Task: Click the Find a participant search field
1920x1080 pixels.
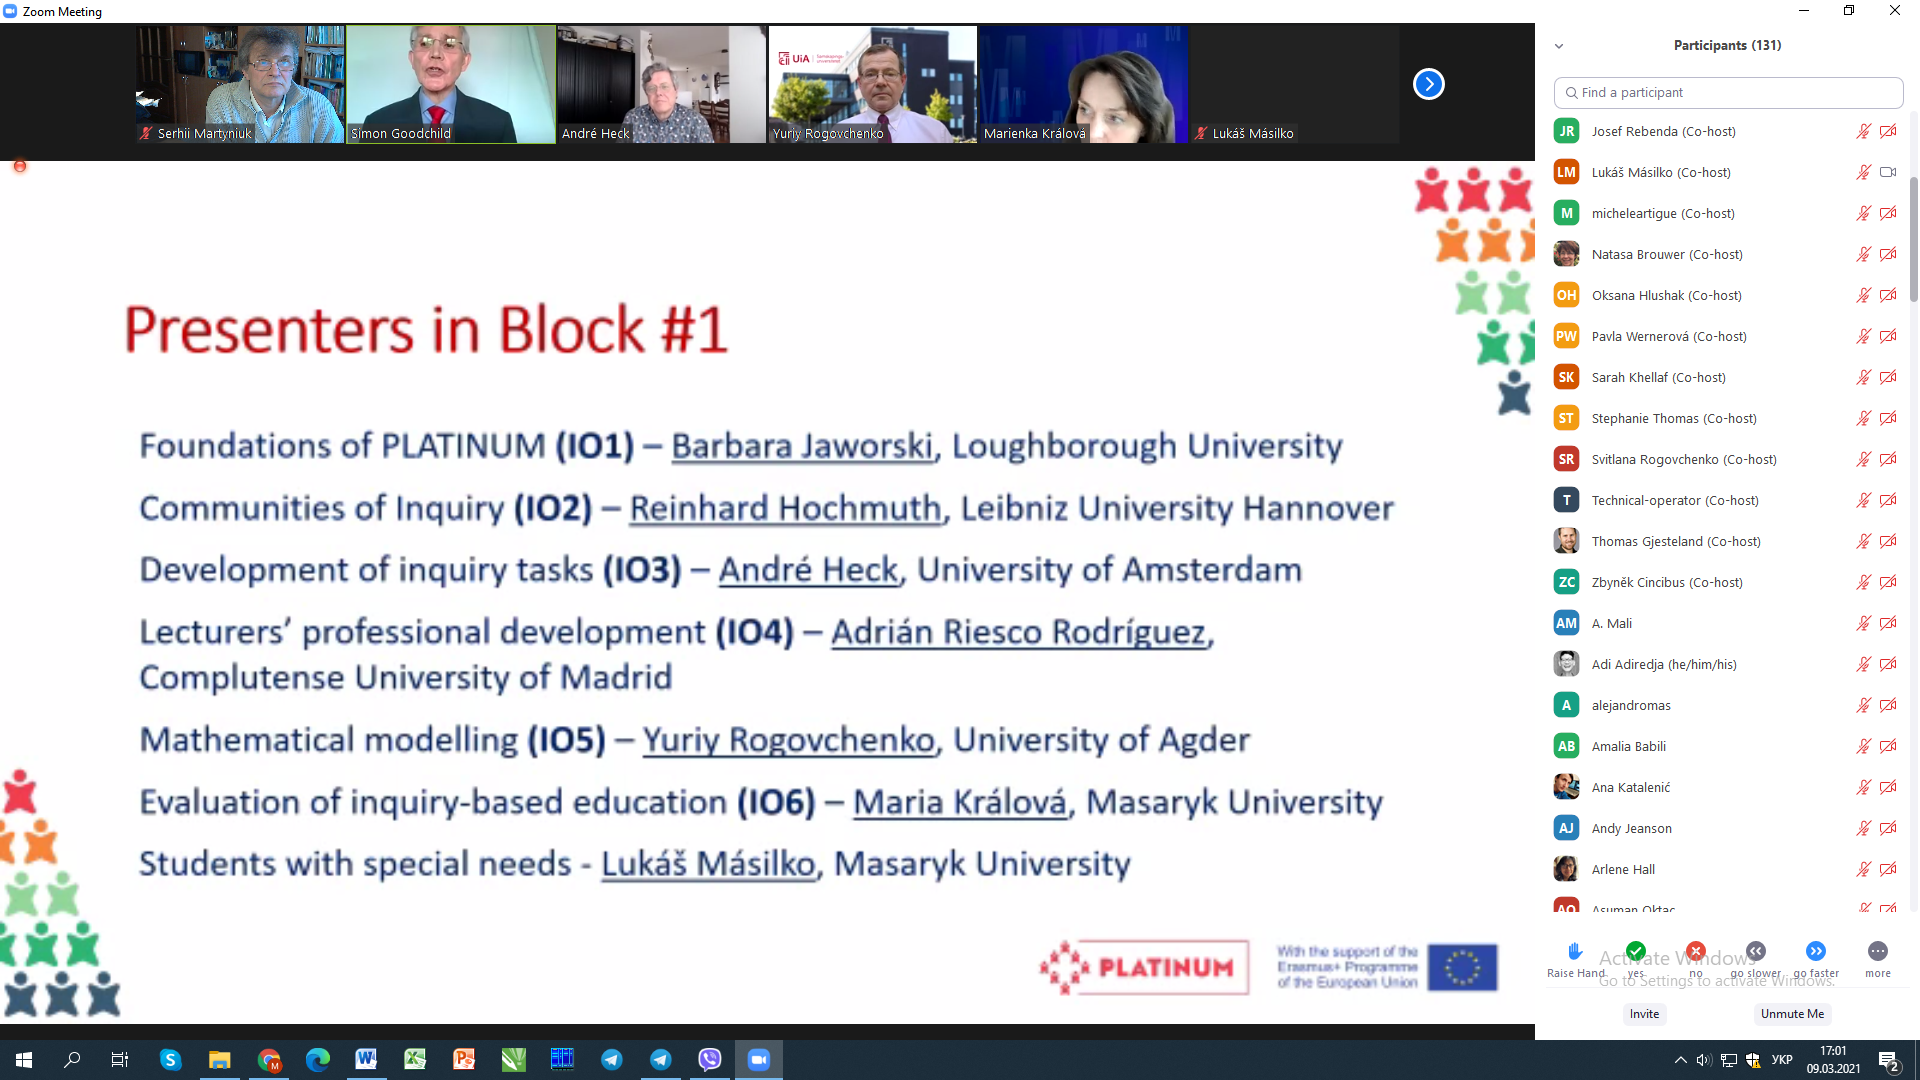Action: [1728, 92]
